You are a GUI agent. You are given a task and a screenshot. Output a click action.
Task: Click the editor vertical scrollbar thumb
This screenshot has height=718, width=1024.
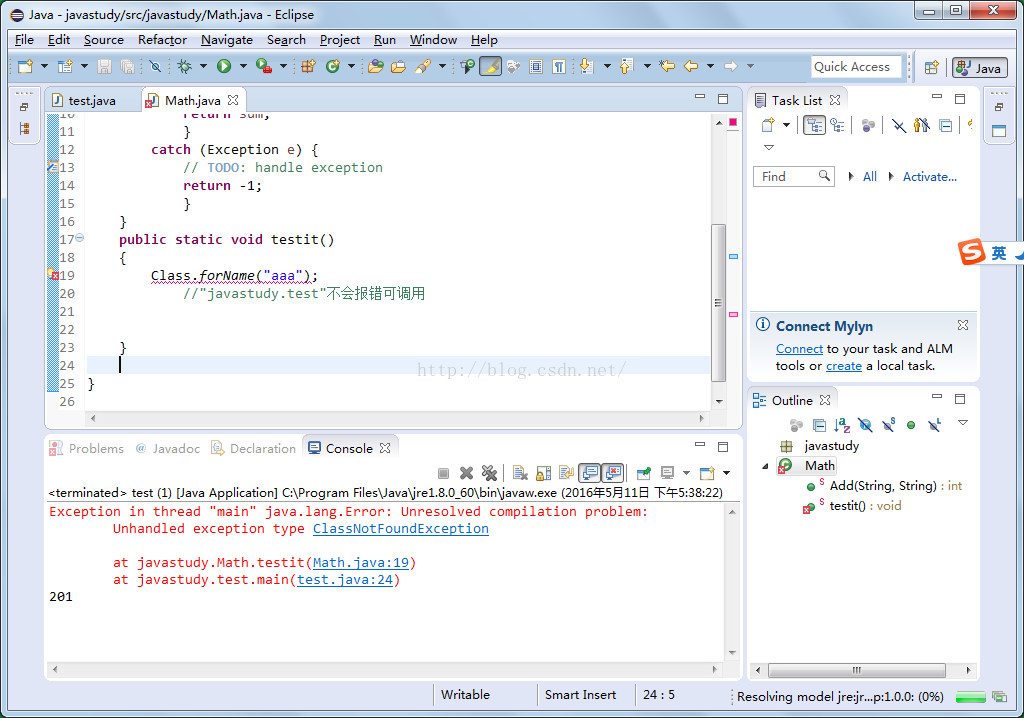(x=718, y=302)
